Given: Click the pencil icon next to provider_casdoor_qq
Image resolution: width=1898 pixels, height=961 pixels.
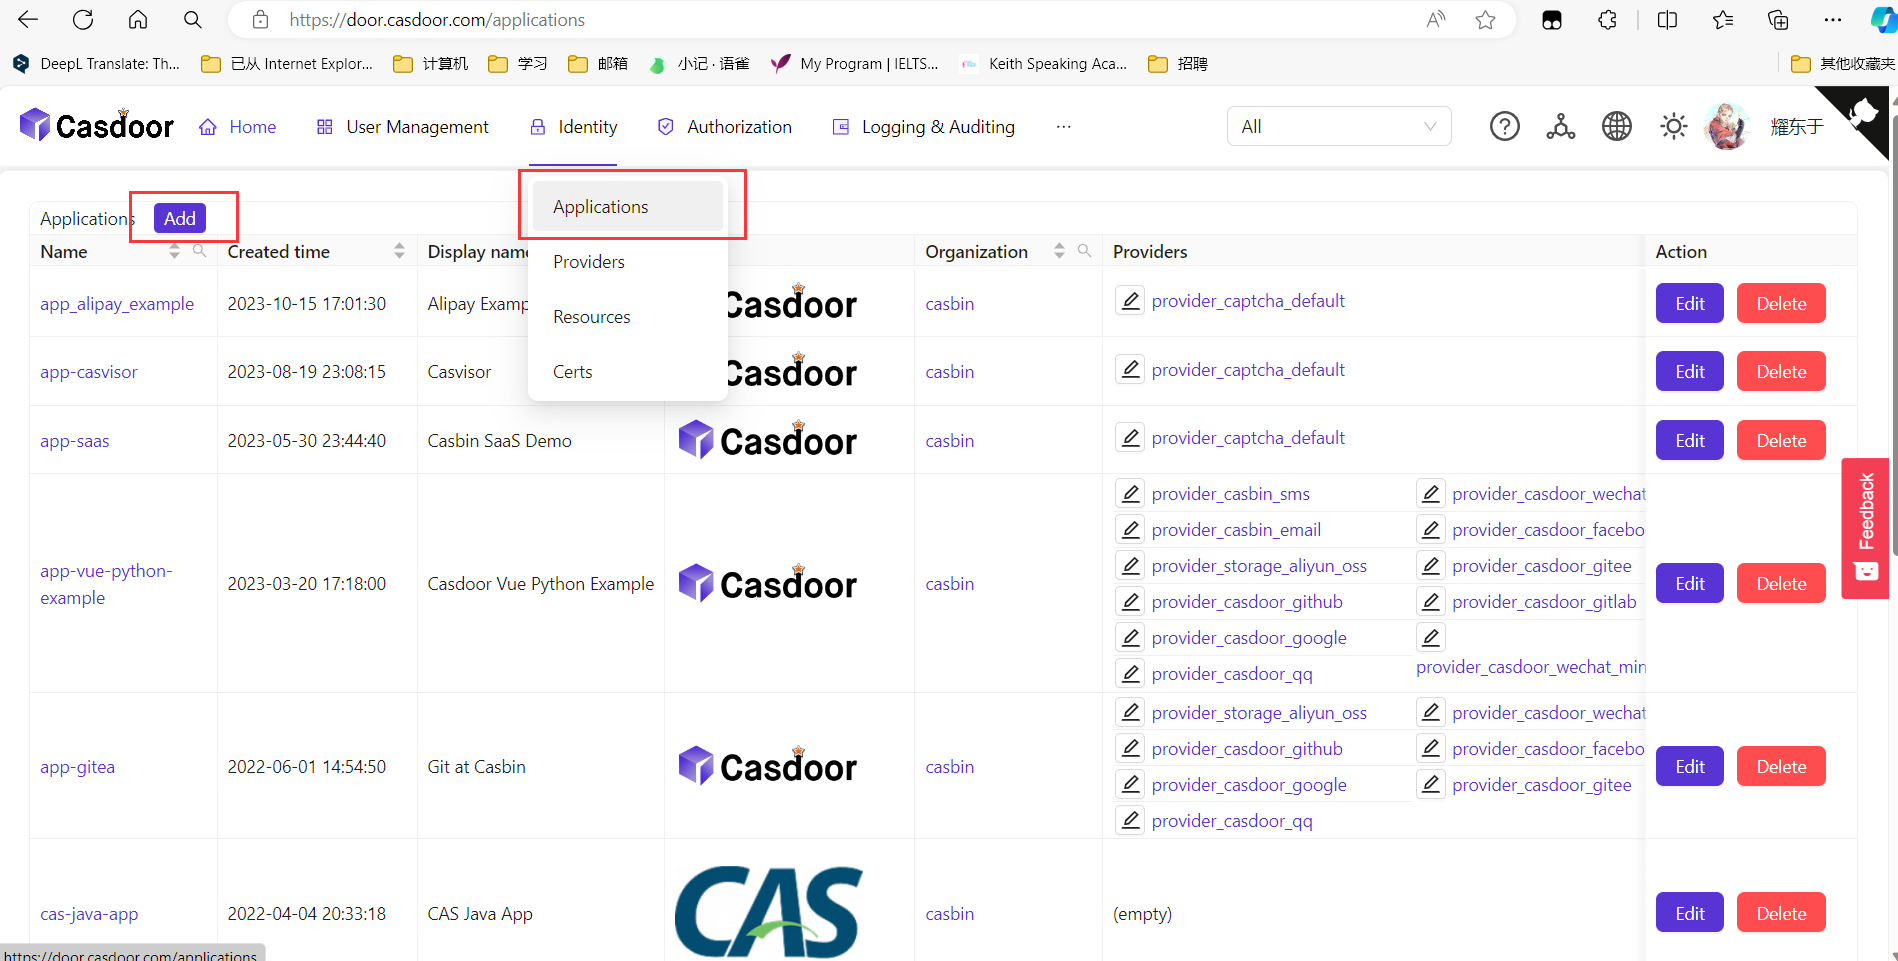Looking at the screenshot, I should pyautogui.click(x=1130, y=673).
